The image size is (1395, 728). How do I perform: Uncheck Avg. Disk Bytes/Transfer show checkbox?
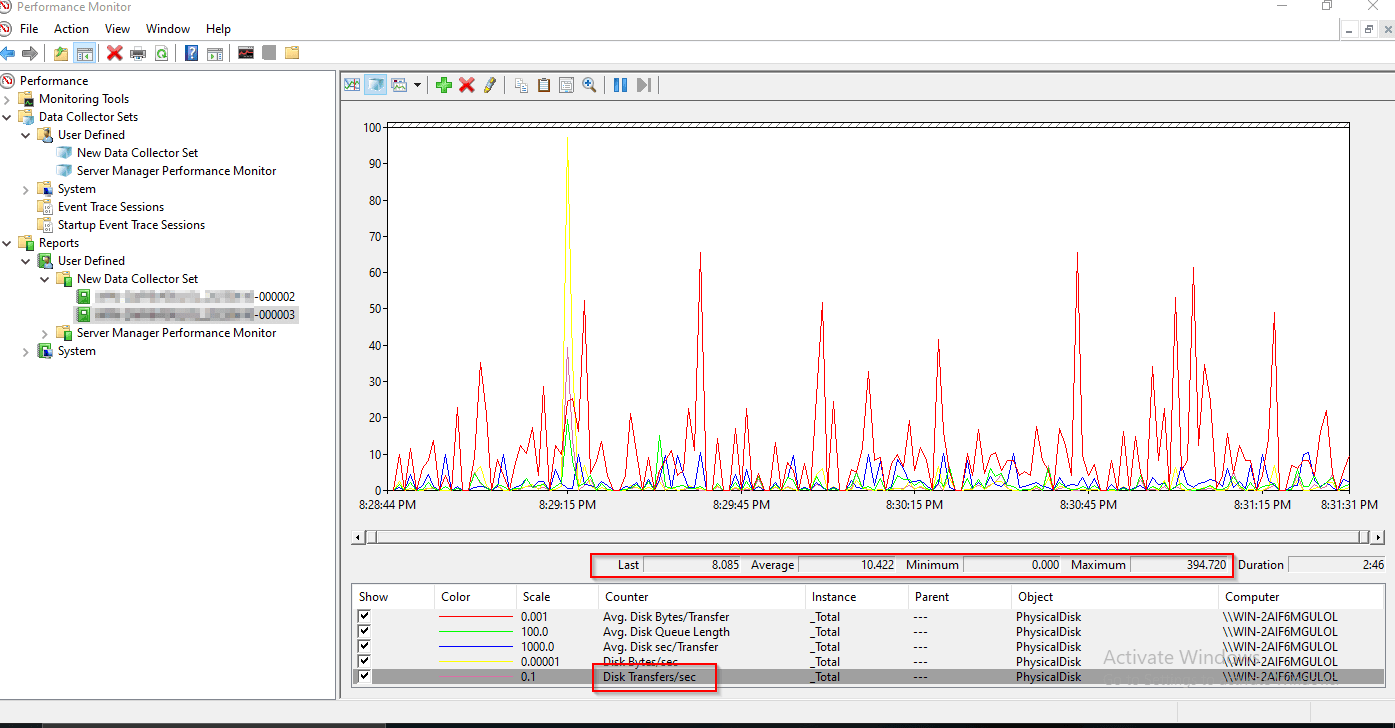(x=364, y=617)
